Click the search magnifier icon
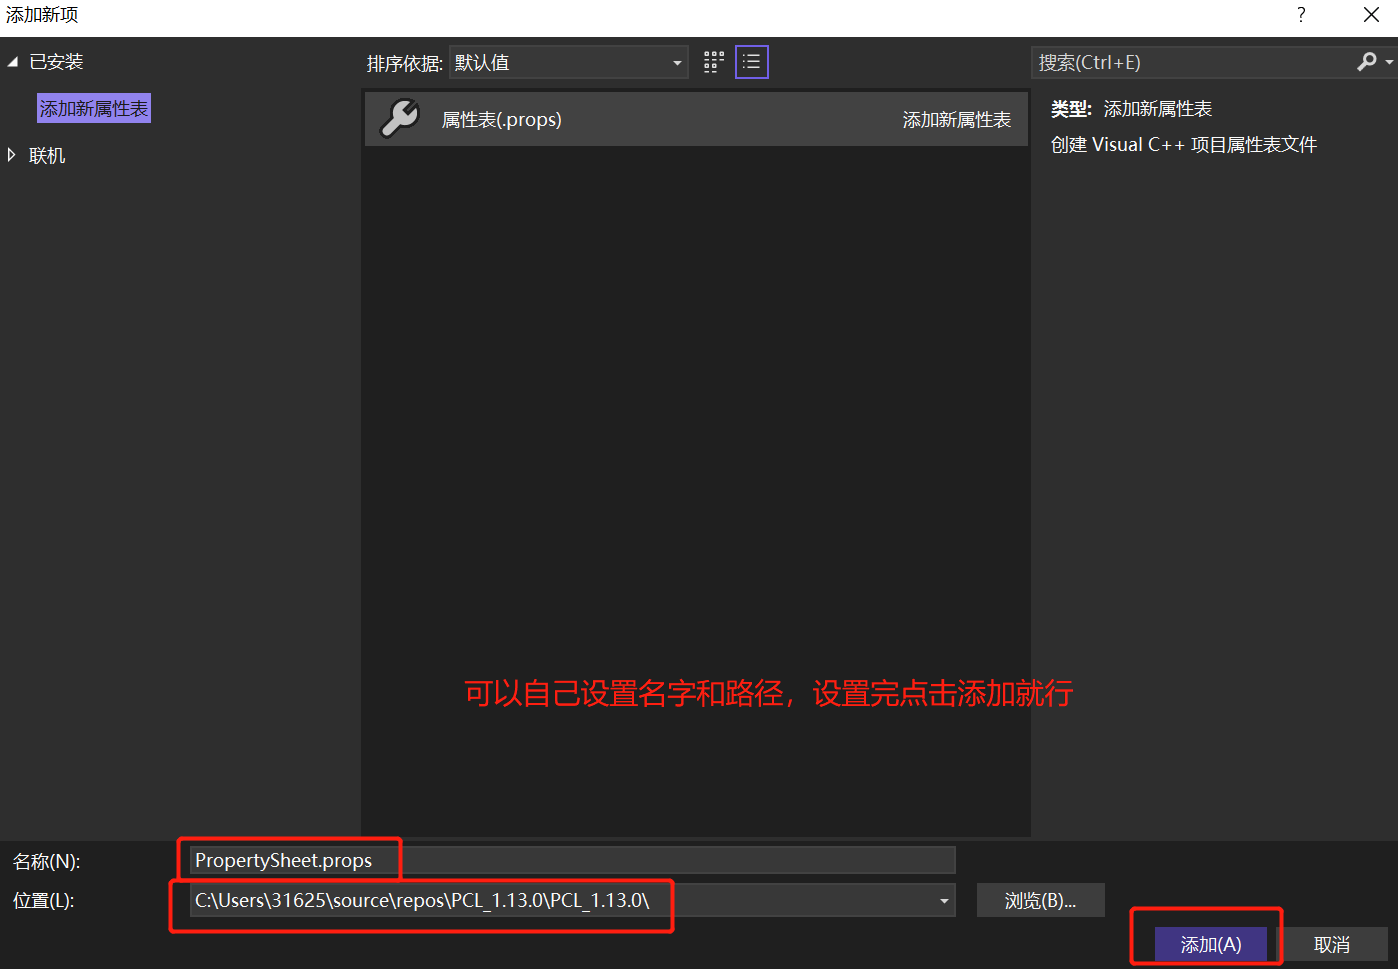1398x969 pixels. pyautogui.click(x=1366, y=62)
